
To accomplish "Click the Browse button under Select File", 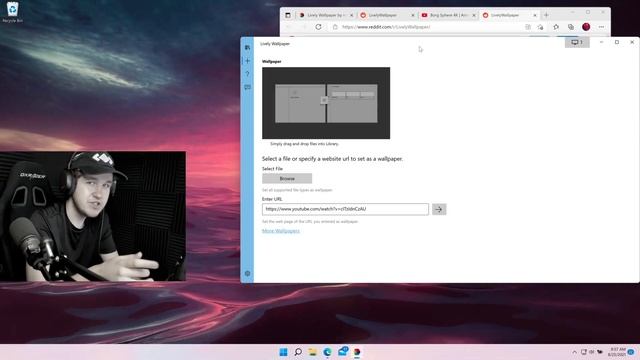I will [x=287, y=178].
